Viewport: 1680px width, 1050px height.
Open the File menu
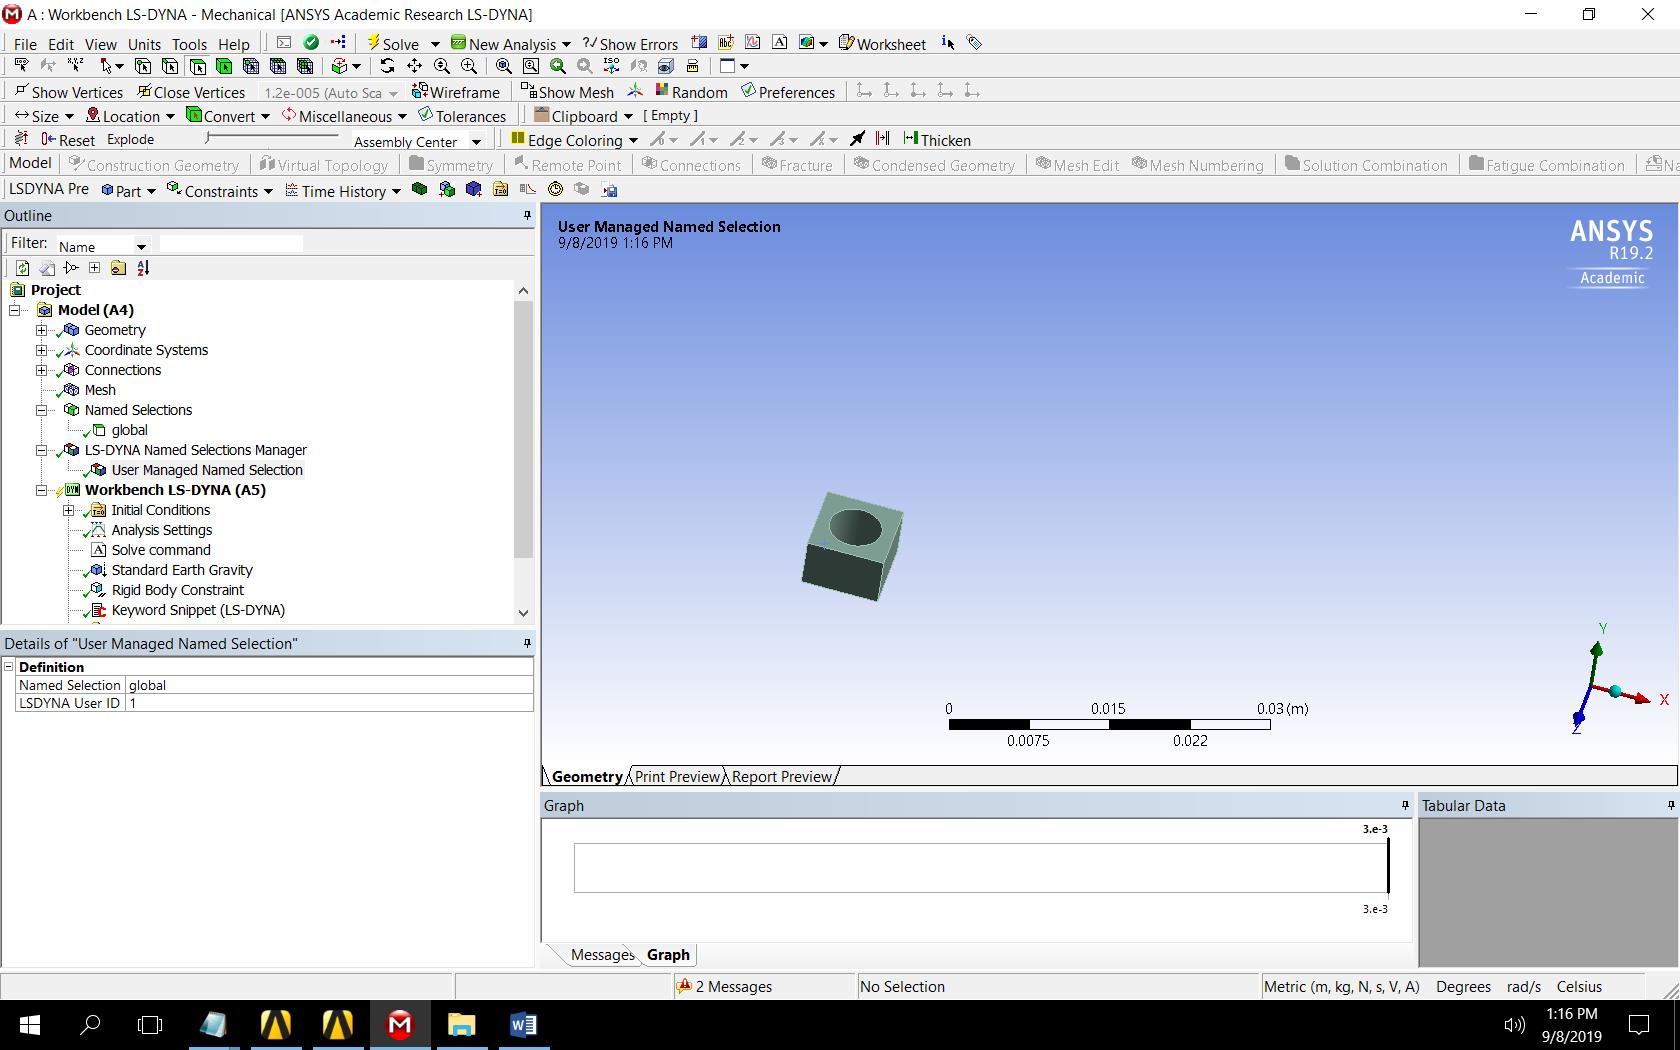pos(25,44)
